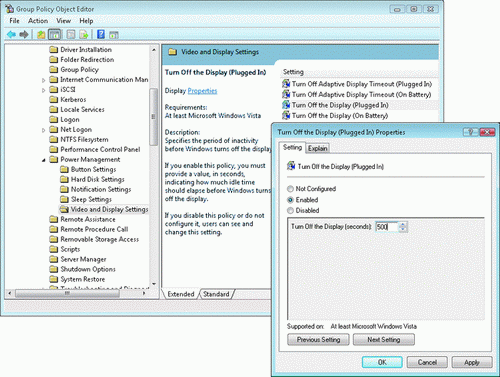Open the Help menu
This screenshot has height=377, width=500.
tap(86, 21)
